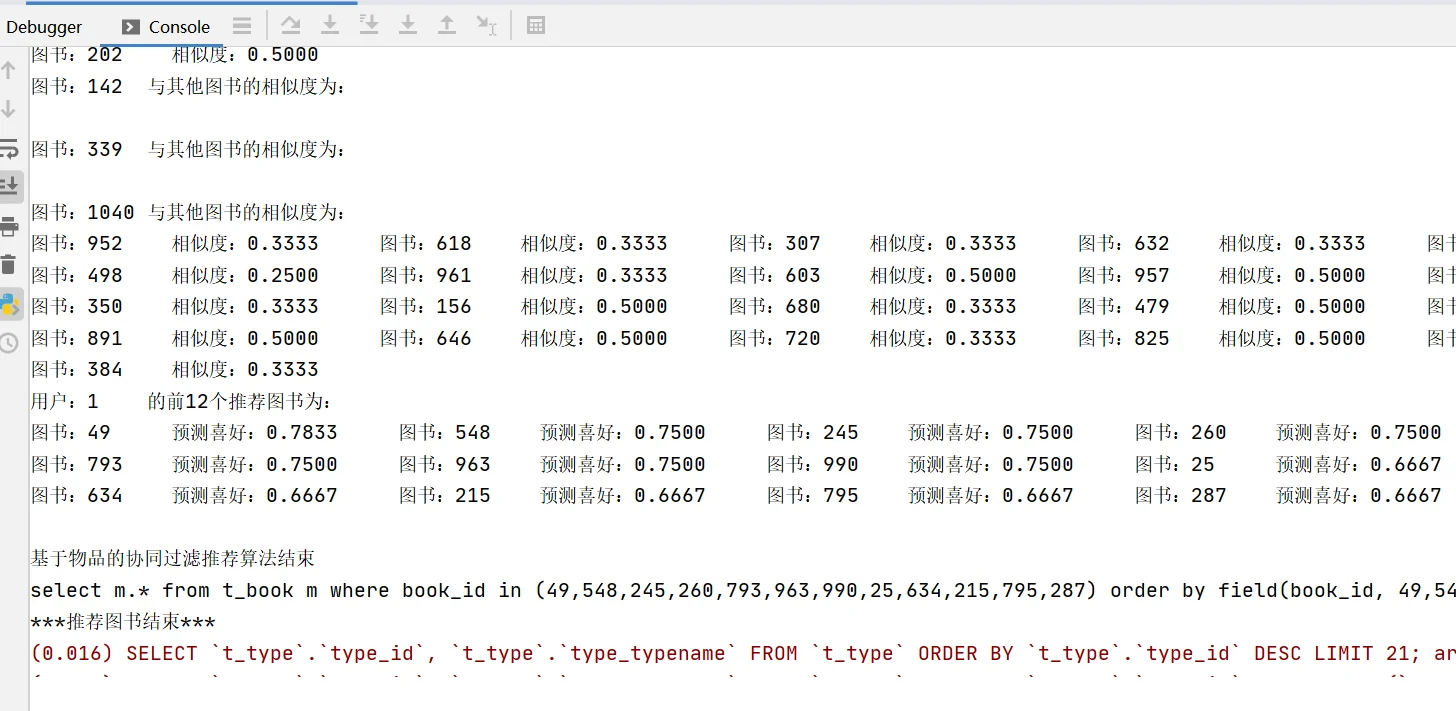
Task: Navigate up using the sidebar up arrow
Action: (x=10, y=70)
